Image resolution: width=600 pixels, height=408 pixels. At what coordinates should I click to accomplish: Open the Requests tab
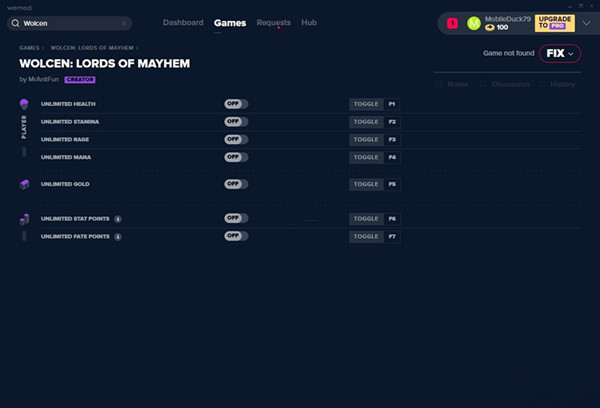(274, 23)
